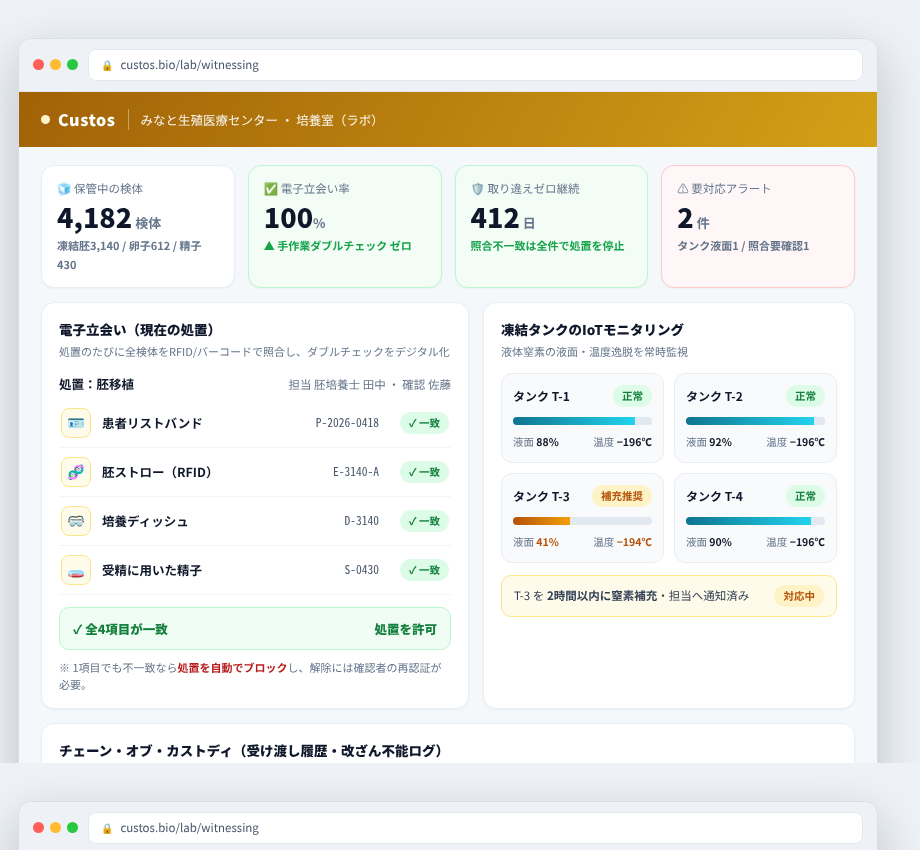Click the 培養ディッシュ row icon
This screenshot has width=920, height=850.
76,521
